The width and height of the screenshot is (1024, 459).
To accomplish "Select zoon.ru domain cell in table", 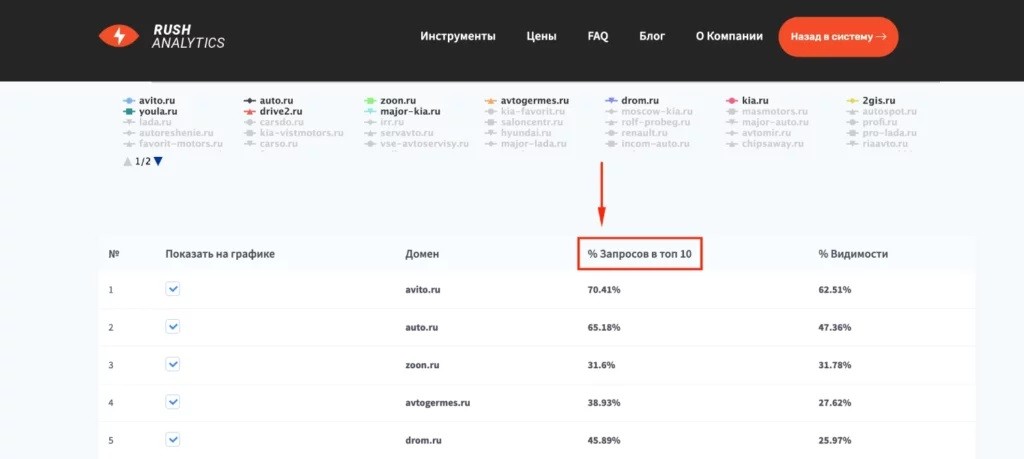I will coord(422,365).
